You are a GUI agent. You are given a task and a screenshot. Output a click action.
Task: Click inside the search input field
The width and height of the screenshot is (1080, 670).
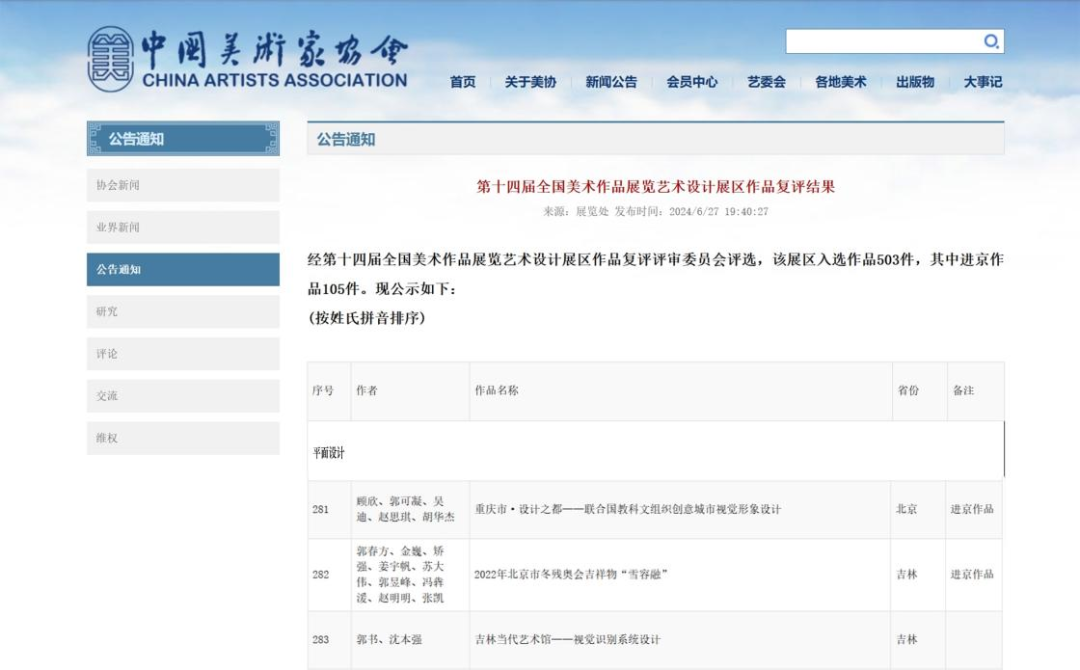click(x=882, y=41)
